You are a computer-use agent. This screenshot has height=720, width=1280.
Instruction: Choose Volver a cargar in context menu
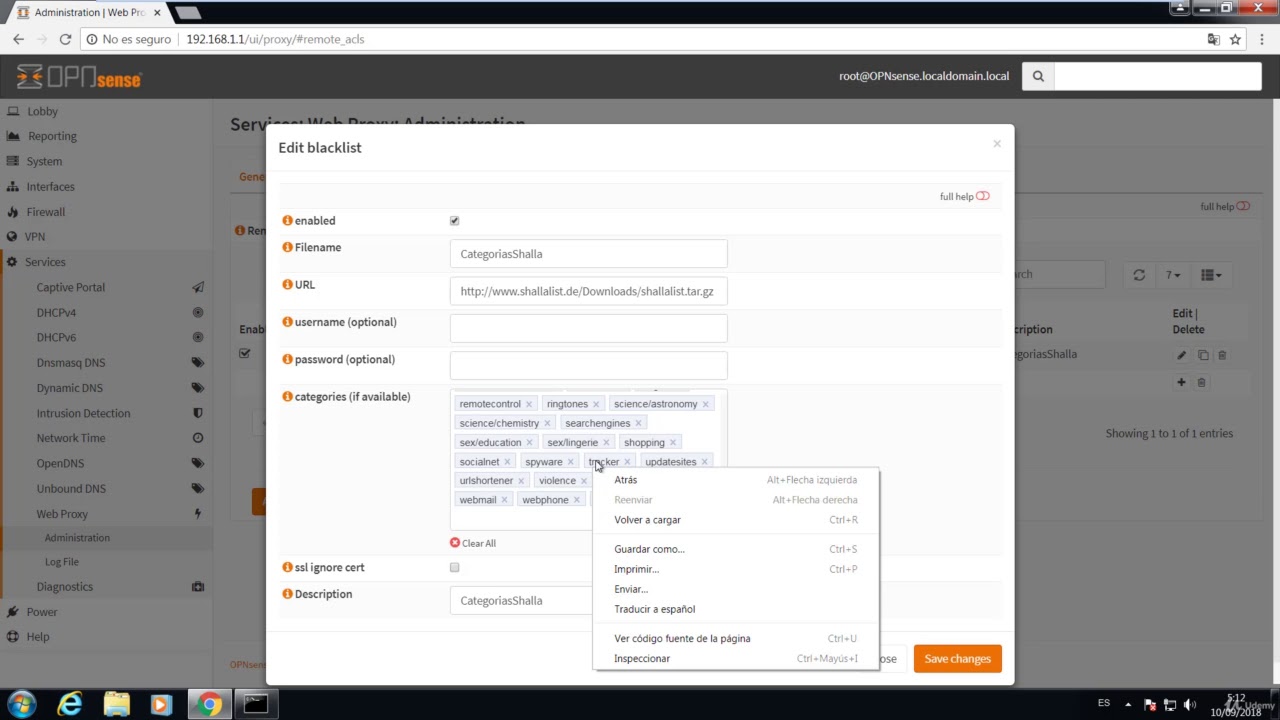736,520
